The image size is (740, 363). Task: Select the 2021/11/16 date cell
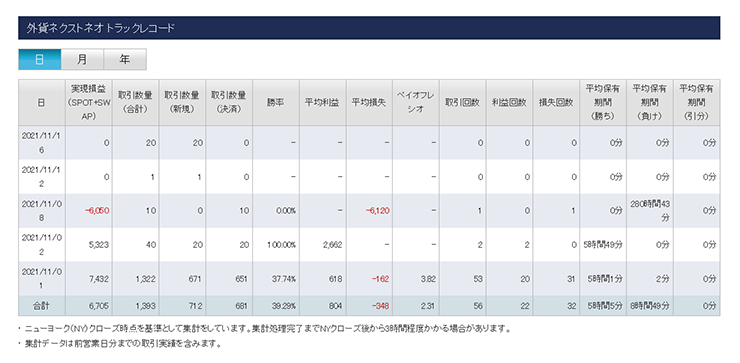coord(42,143)
